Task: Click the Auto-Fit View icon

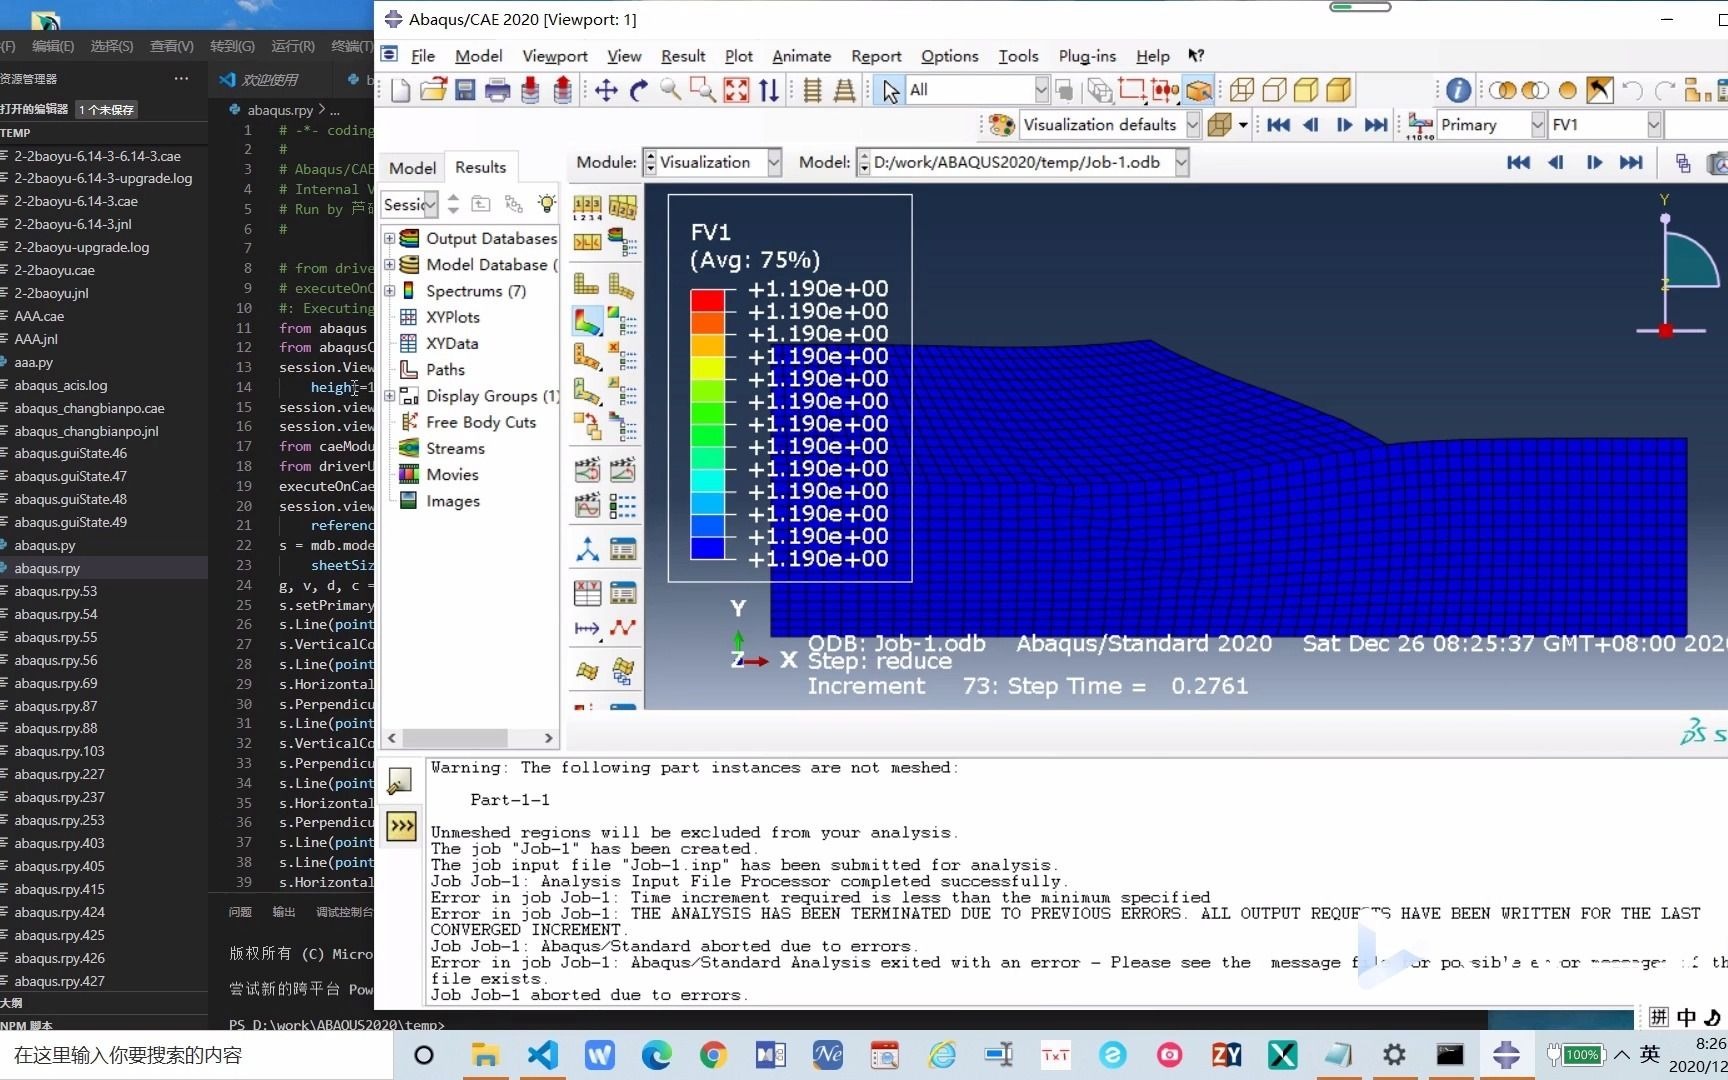Action: (x=736, y=91)
